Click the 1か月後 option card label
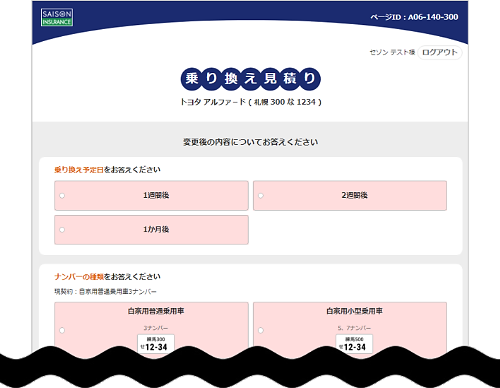Screen dimensions: 500x388 pyautogui.click(x=156, y=229)
